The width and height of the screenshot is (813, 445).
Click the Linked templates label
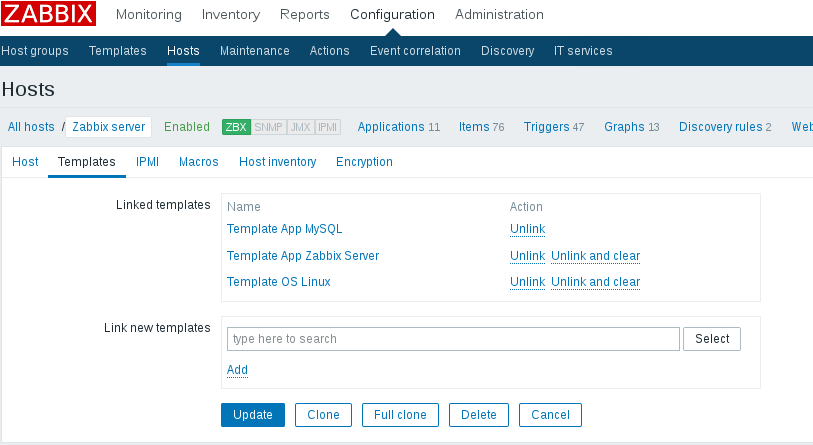click(163, 205)
